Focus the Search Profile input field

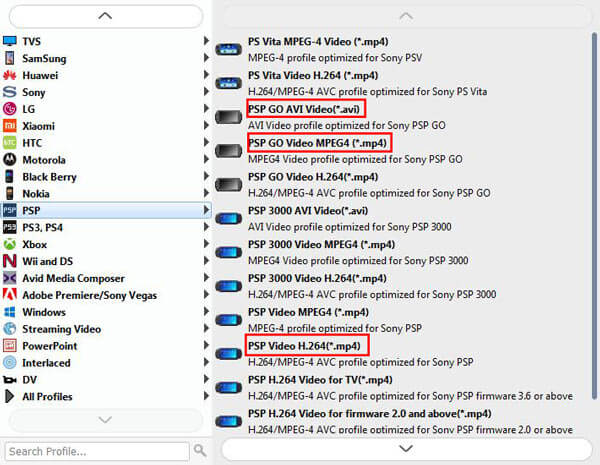point(97,452)
